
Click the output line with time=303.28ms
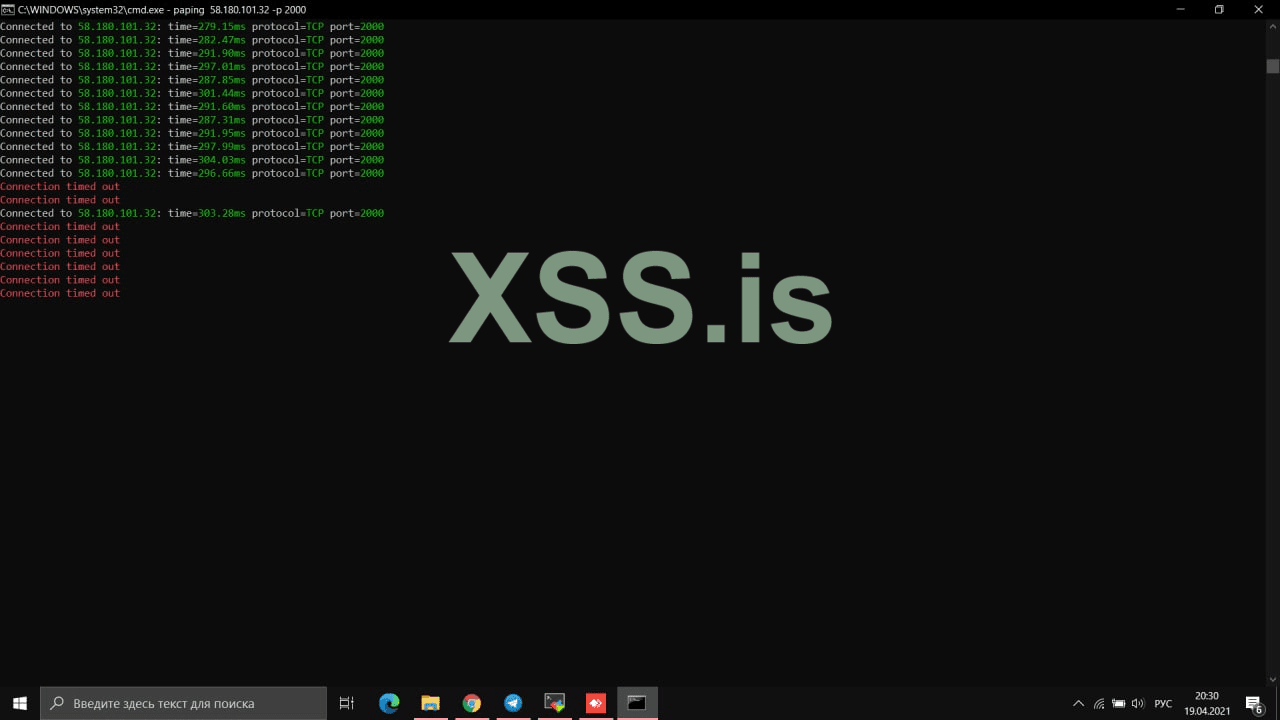(x=192, y=213)
